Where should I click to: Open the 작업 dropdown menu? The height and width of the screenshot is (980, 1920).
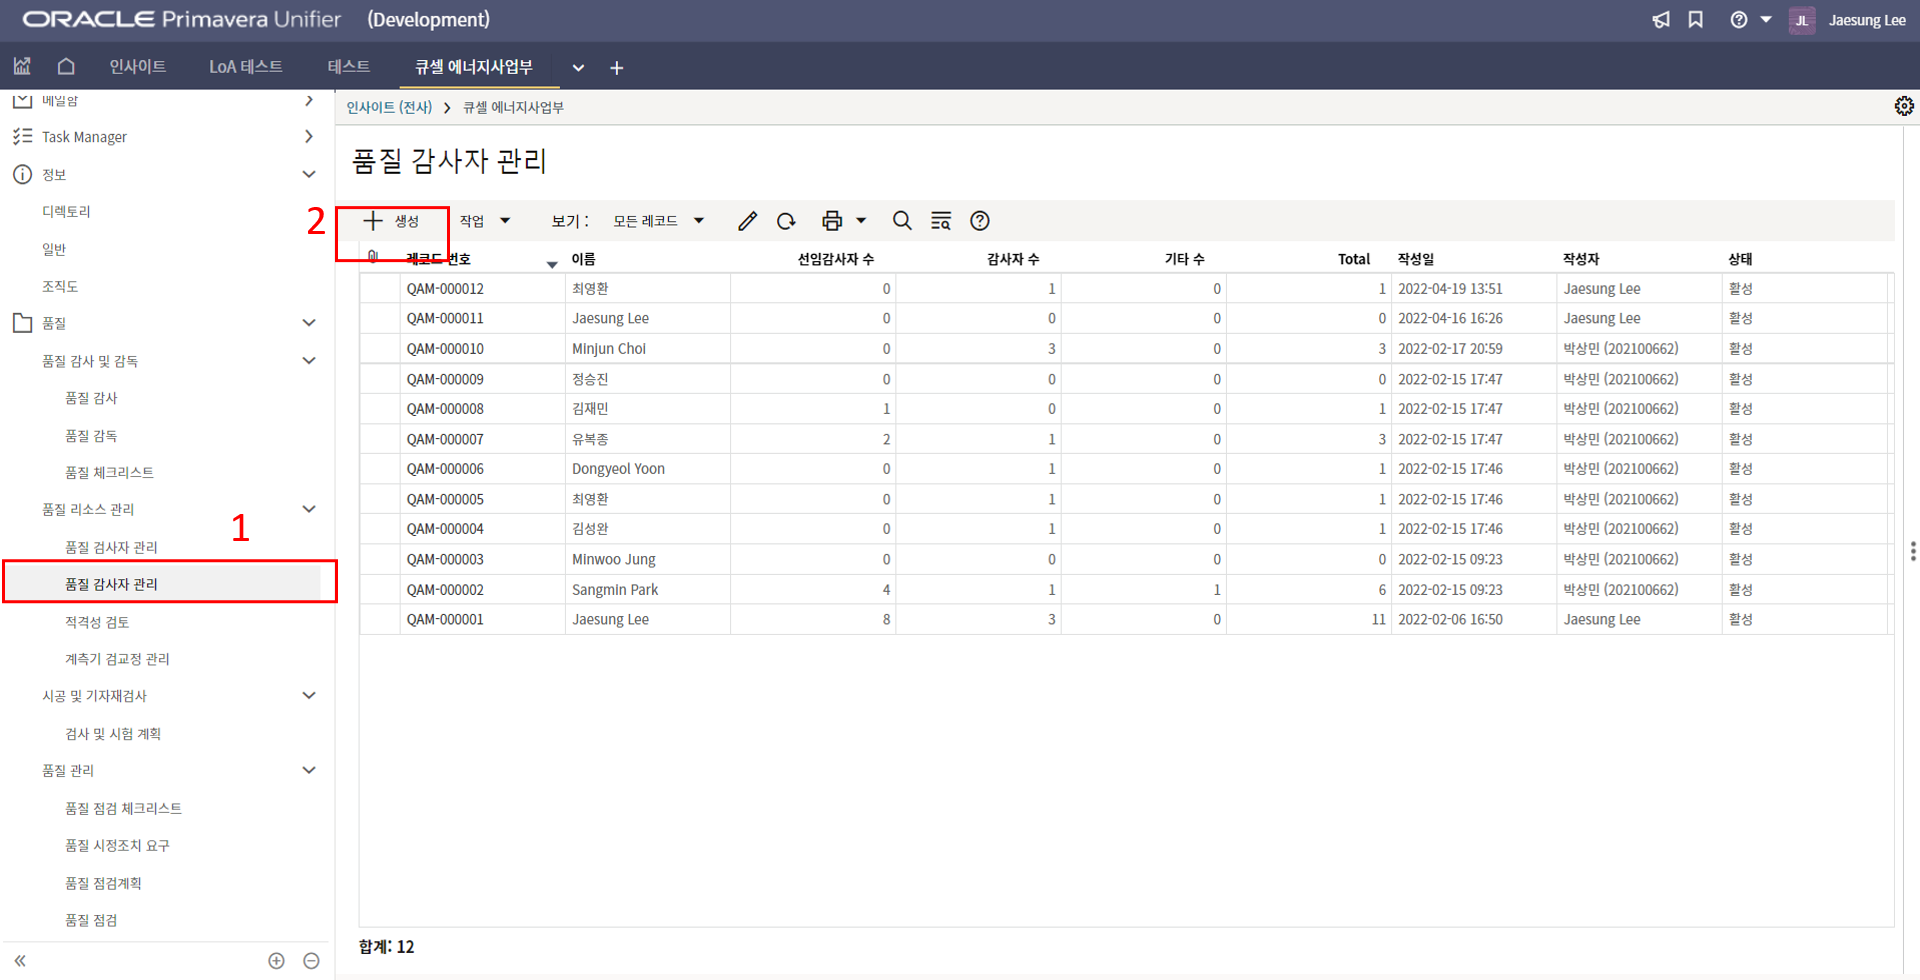[x=485, y=221]
